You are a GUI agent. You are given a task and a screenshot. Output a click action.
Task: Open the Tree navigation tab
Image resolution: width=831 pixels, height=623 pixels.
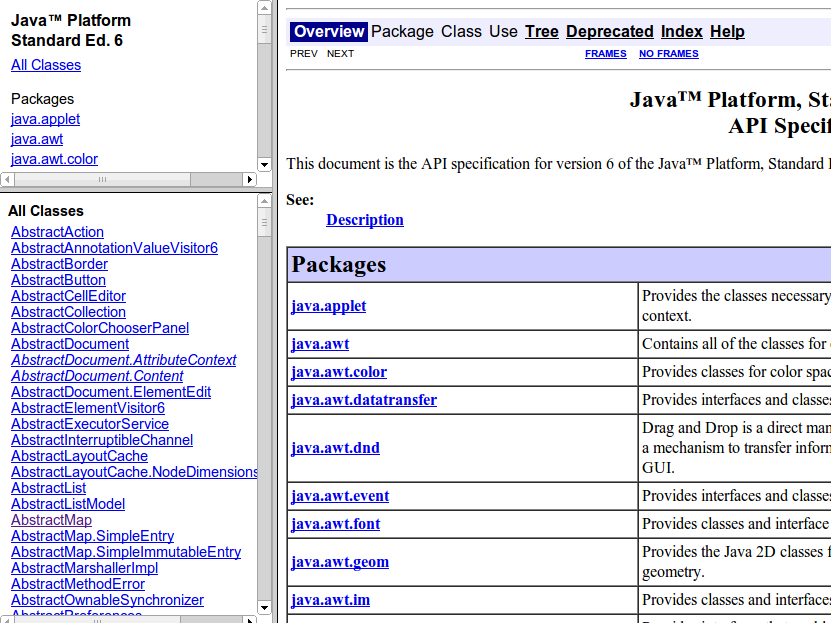541,32
